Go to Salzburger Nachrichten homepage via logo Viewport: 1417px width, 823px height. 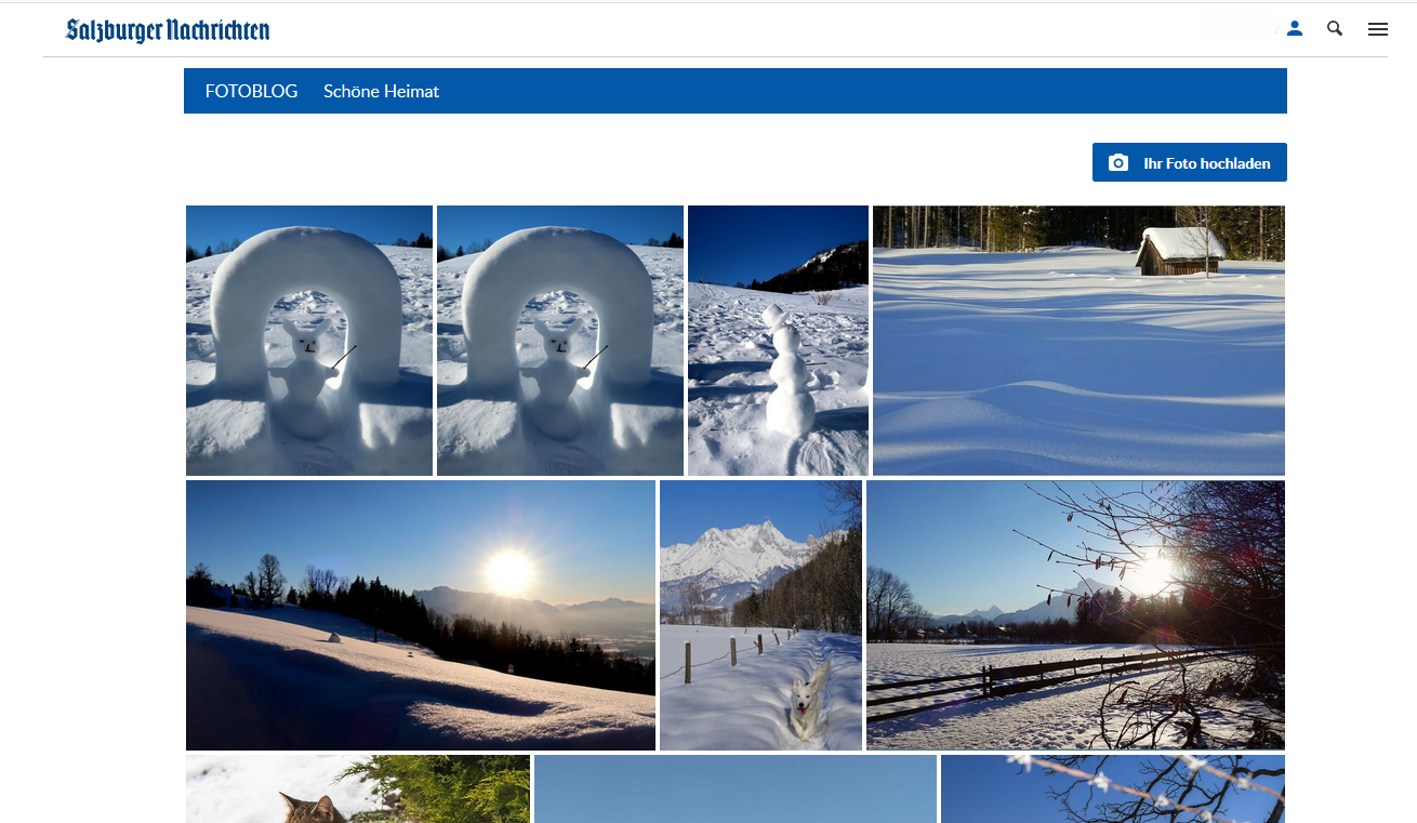point(168,31)
